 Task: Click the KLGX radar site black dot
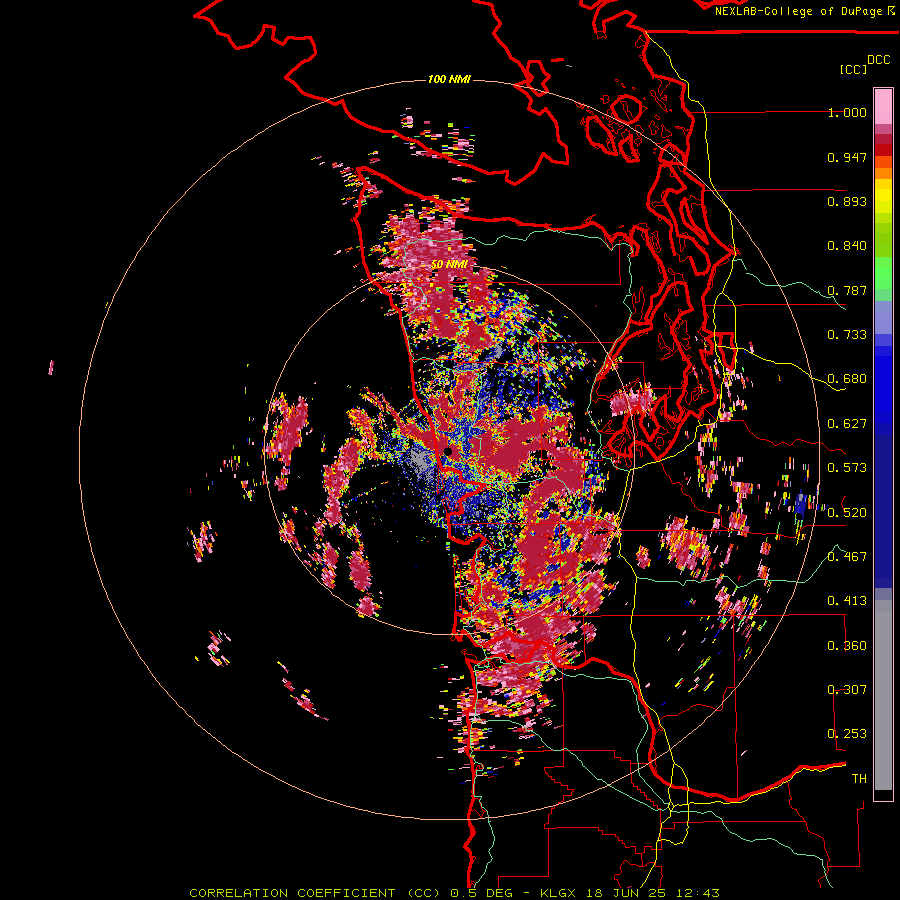[x=448, y=452]
